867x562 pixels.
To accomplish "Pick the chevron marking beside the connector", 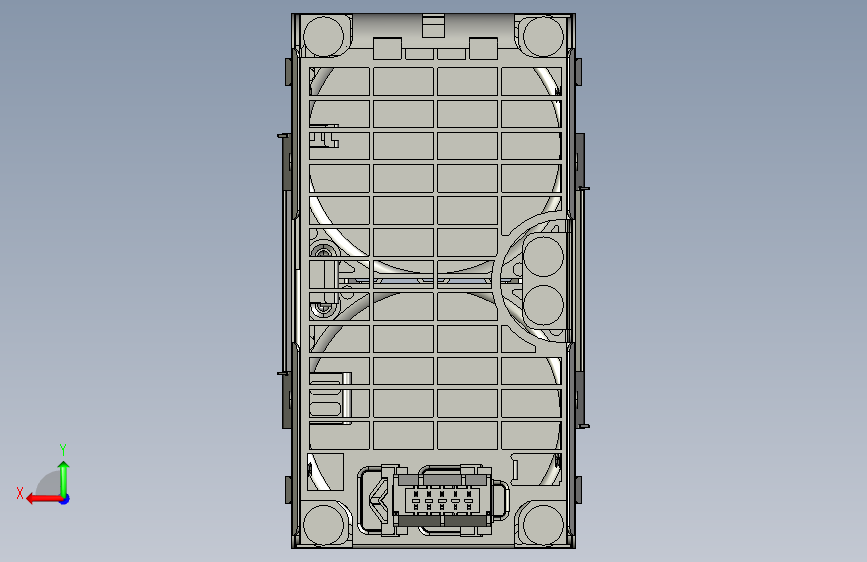I will coord(379,499).
